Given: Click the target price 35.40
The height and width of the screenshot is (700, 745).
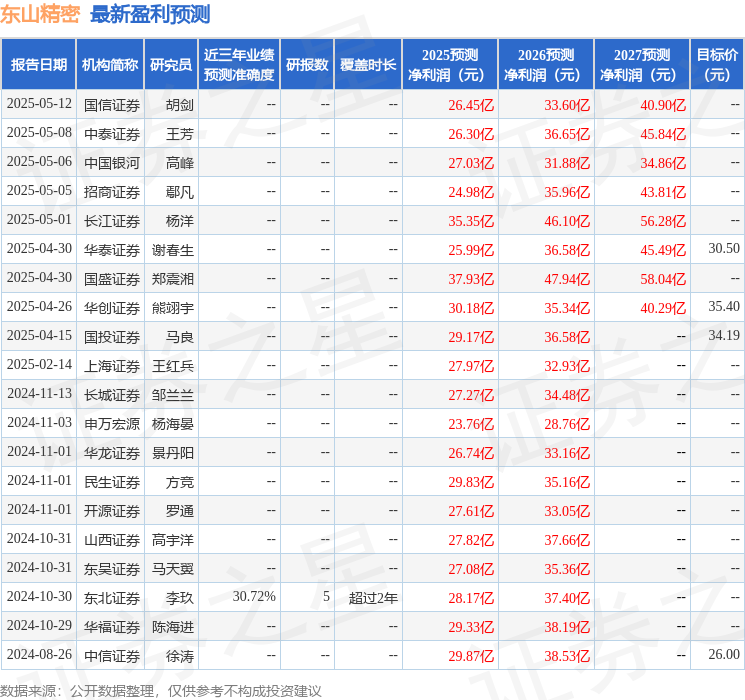Looking at the screenshot, I should [x=724, y=307].
